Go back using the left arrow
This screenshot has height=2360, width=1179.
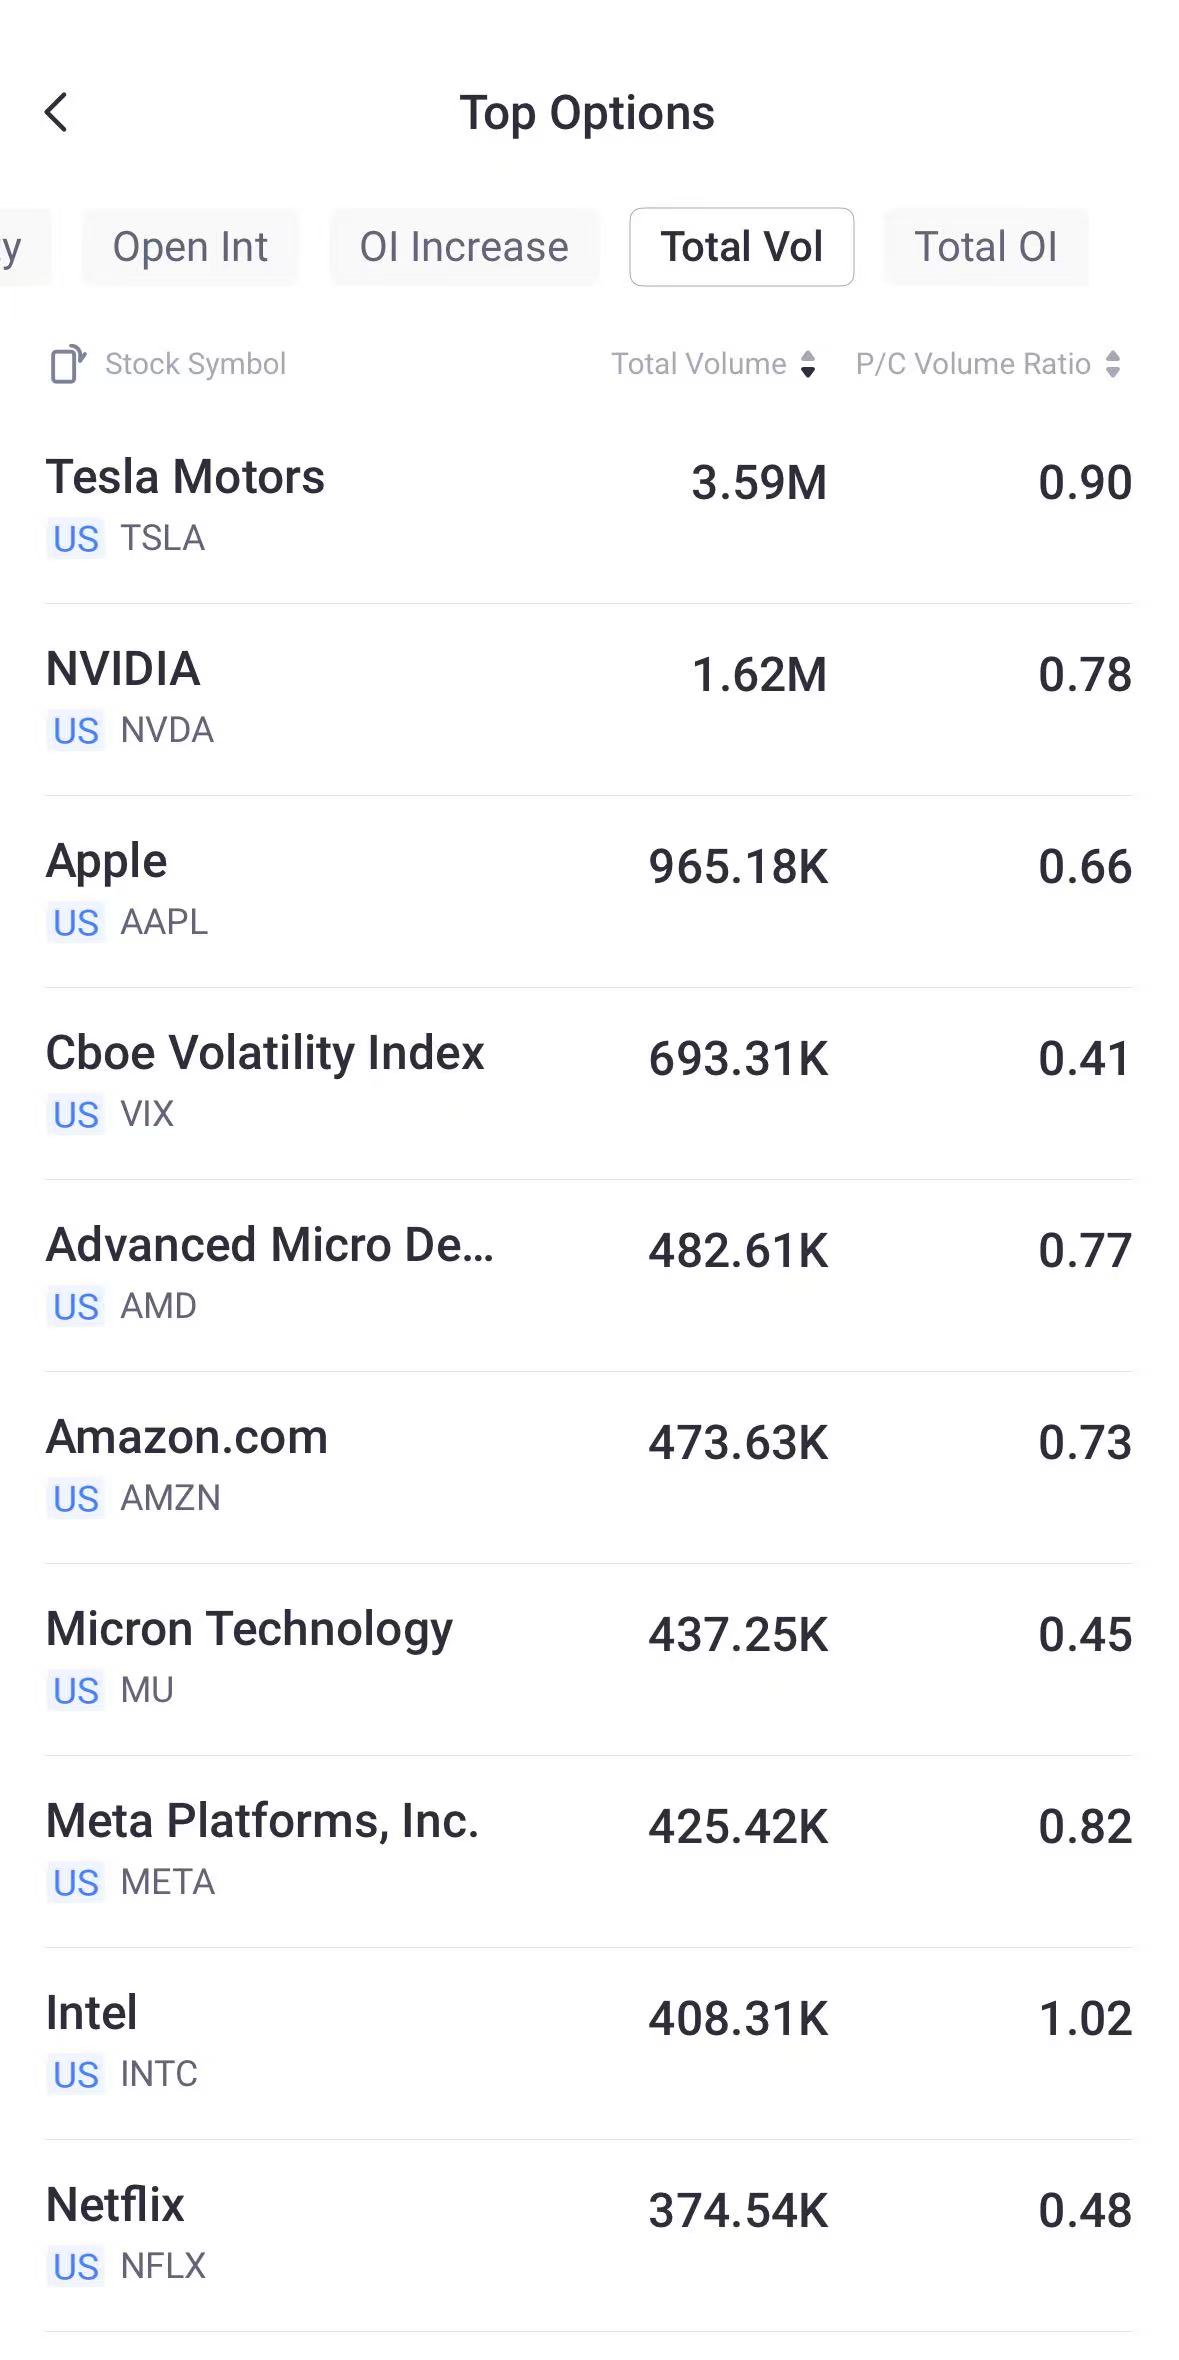tap(57, 112)
